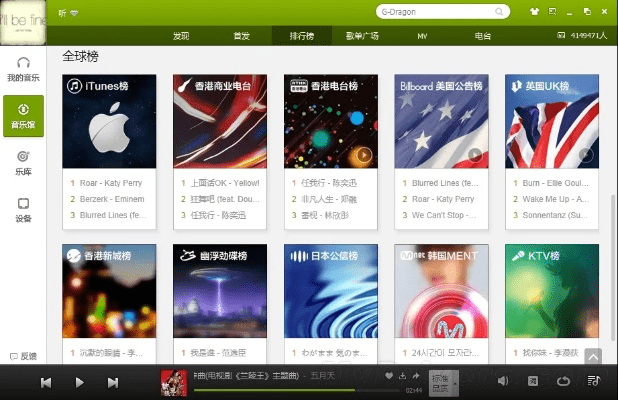Switch to the 排行榜 tab
The height and width of the screenshot is (400, 618).
(x=302, y=36)
